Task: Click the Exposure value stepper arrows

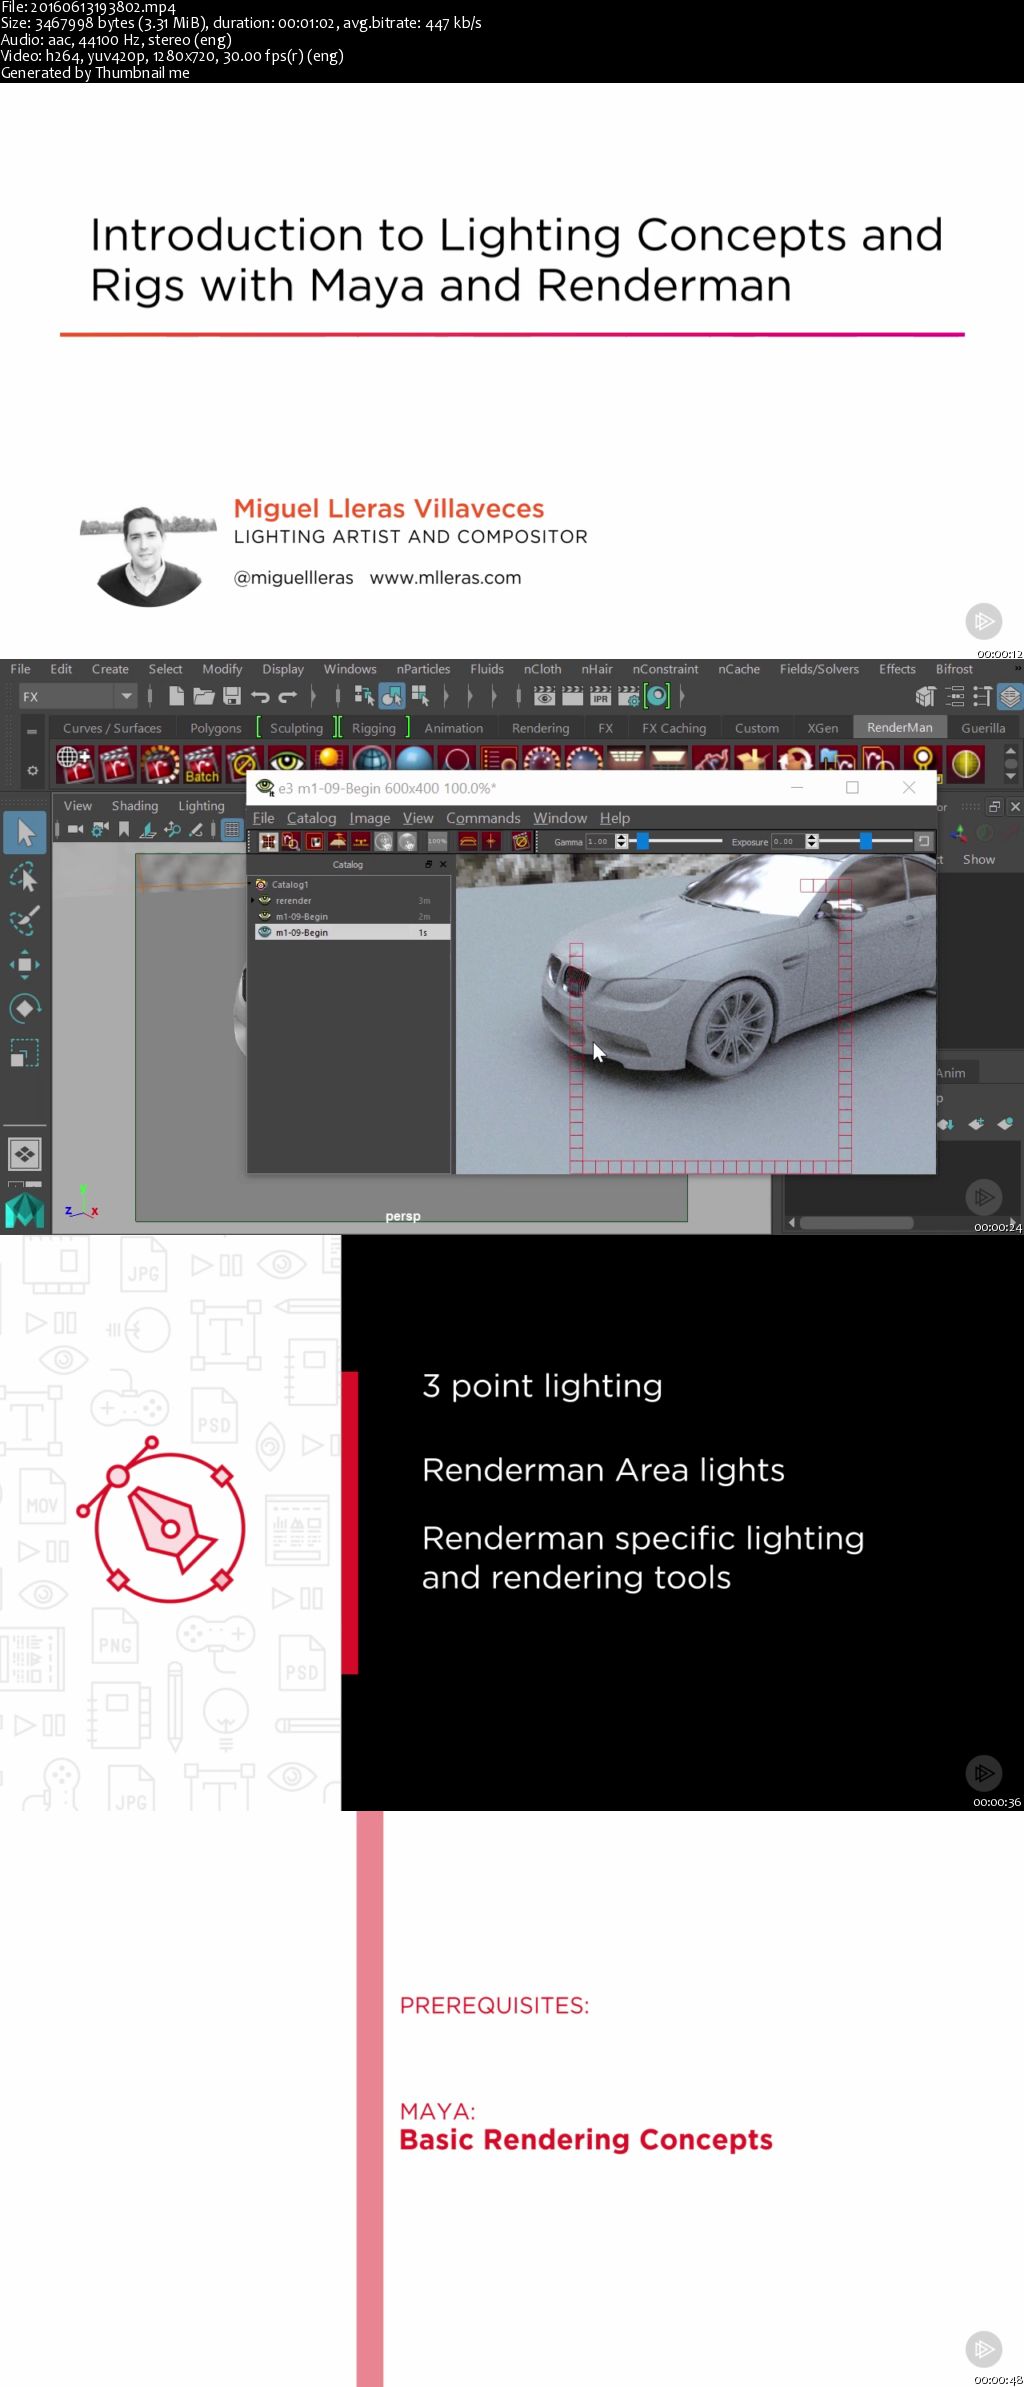Action: [x=811, y=841]
